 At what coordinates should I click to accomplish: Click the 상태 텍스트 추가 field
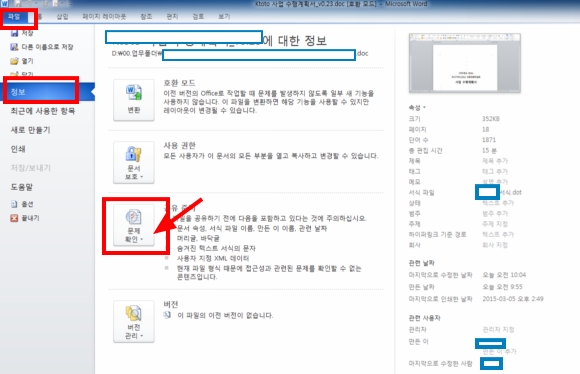point(498,203)
